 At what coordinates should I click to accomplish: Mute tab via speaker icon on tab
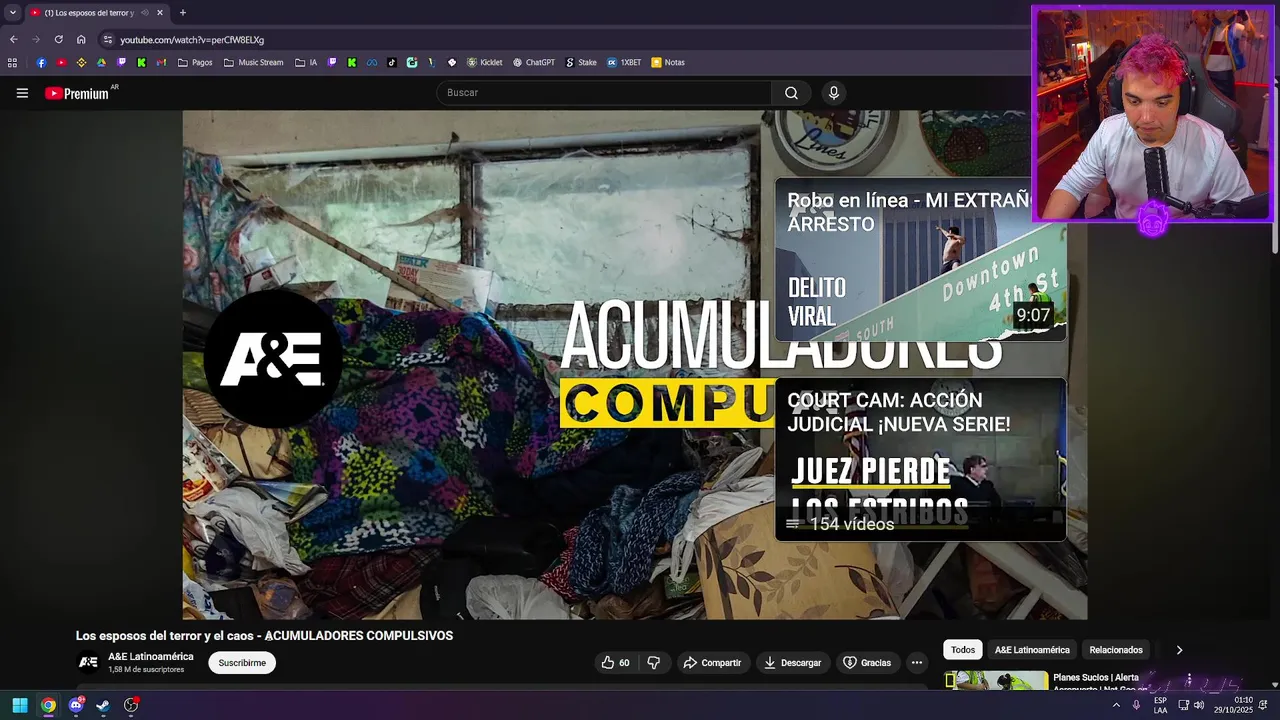tap(145, 12)
